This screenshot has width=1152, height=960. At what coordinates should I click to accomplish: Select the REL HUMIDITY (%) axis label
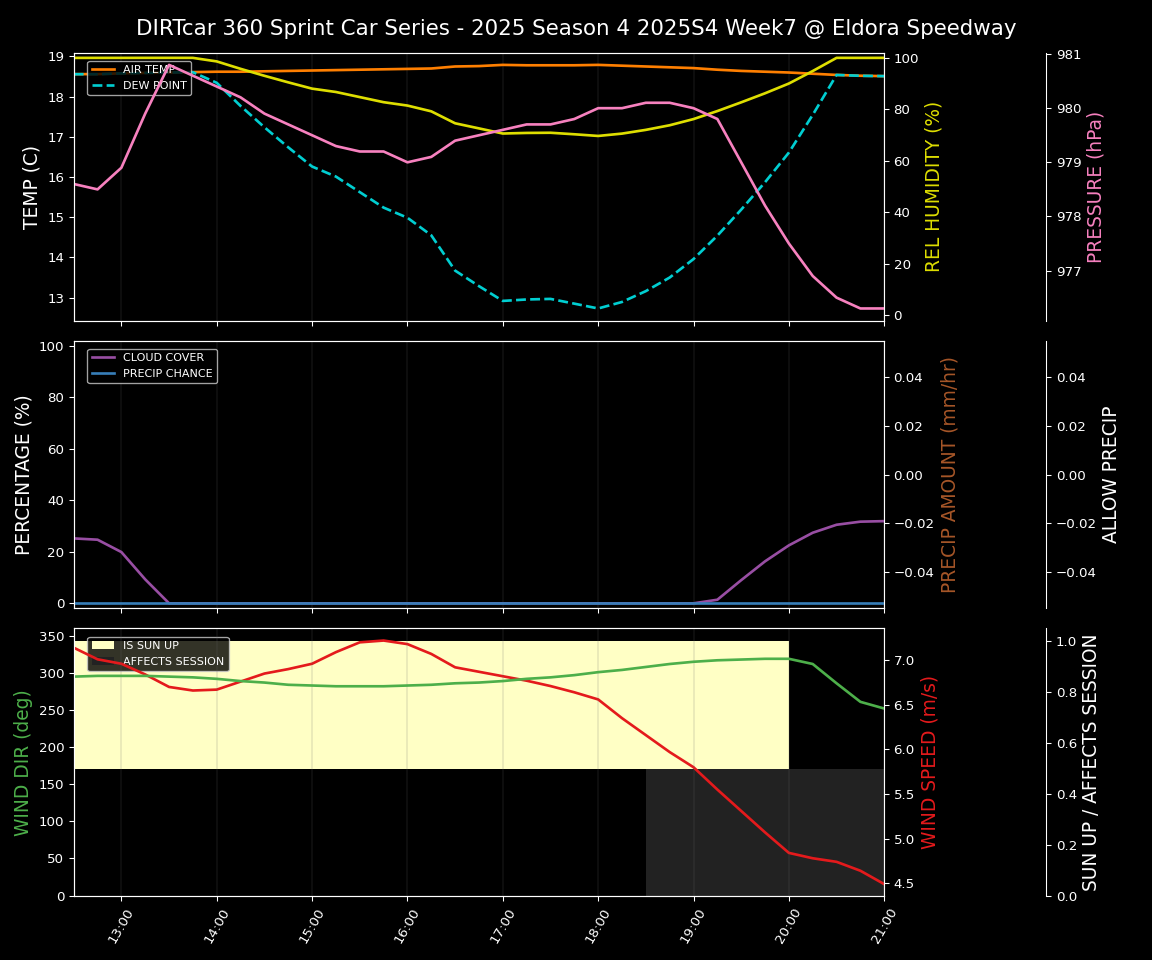[933, 187]
